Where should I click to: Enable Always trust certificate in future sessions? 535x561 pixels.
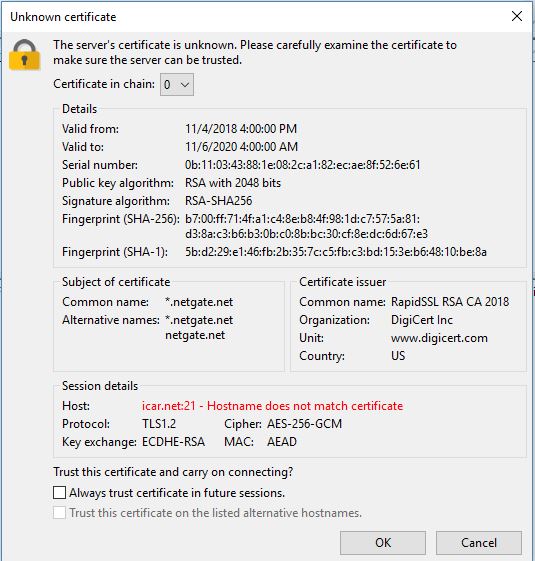[x=59, y=492]
